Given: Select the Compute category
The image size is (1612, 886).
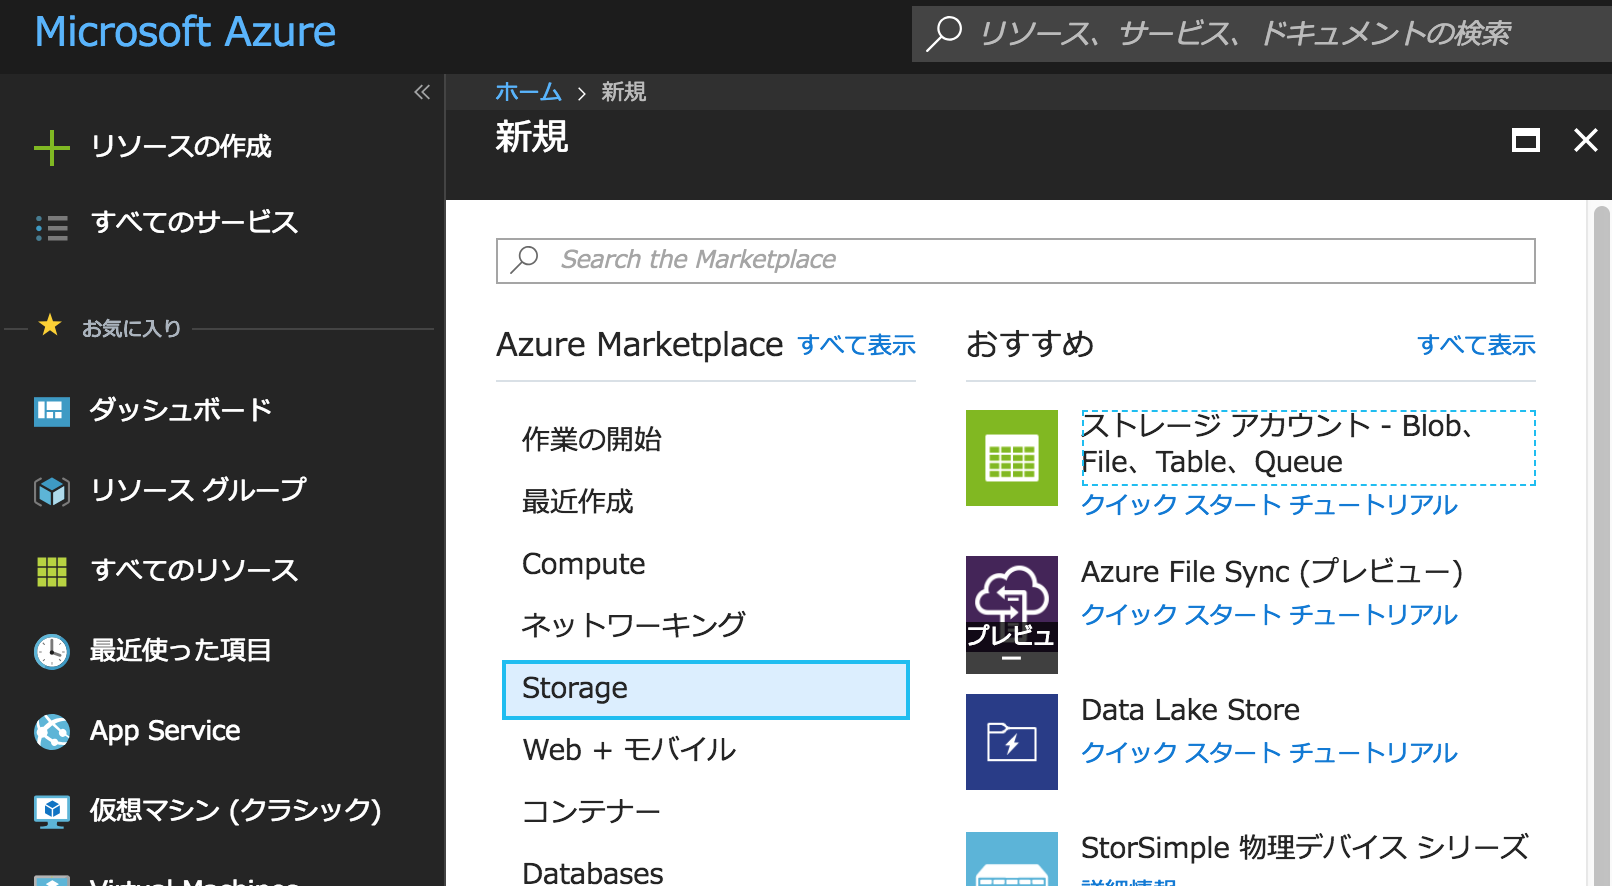Looking at the screenshot, I should (584, 564).
